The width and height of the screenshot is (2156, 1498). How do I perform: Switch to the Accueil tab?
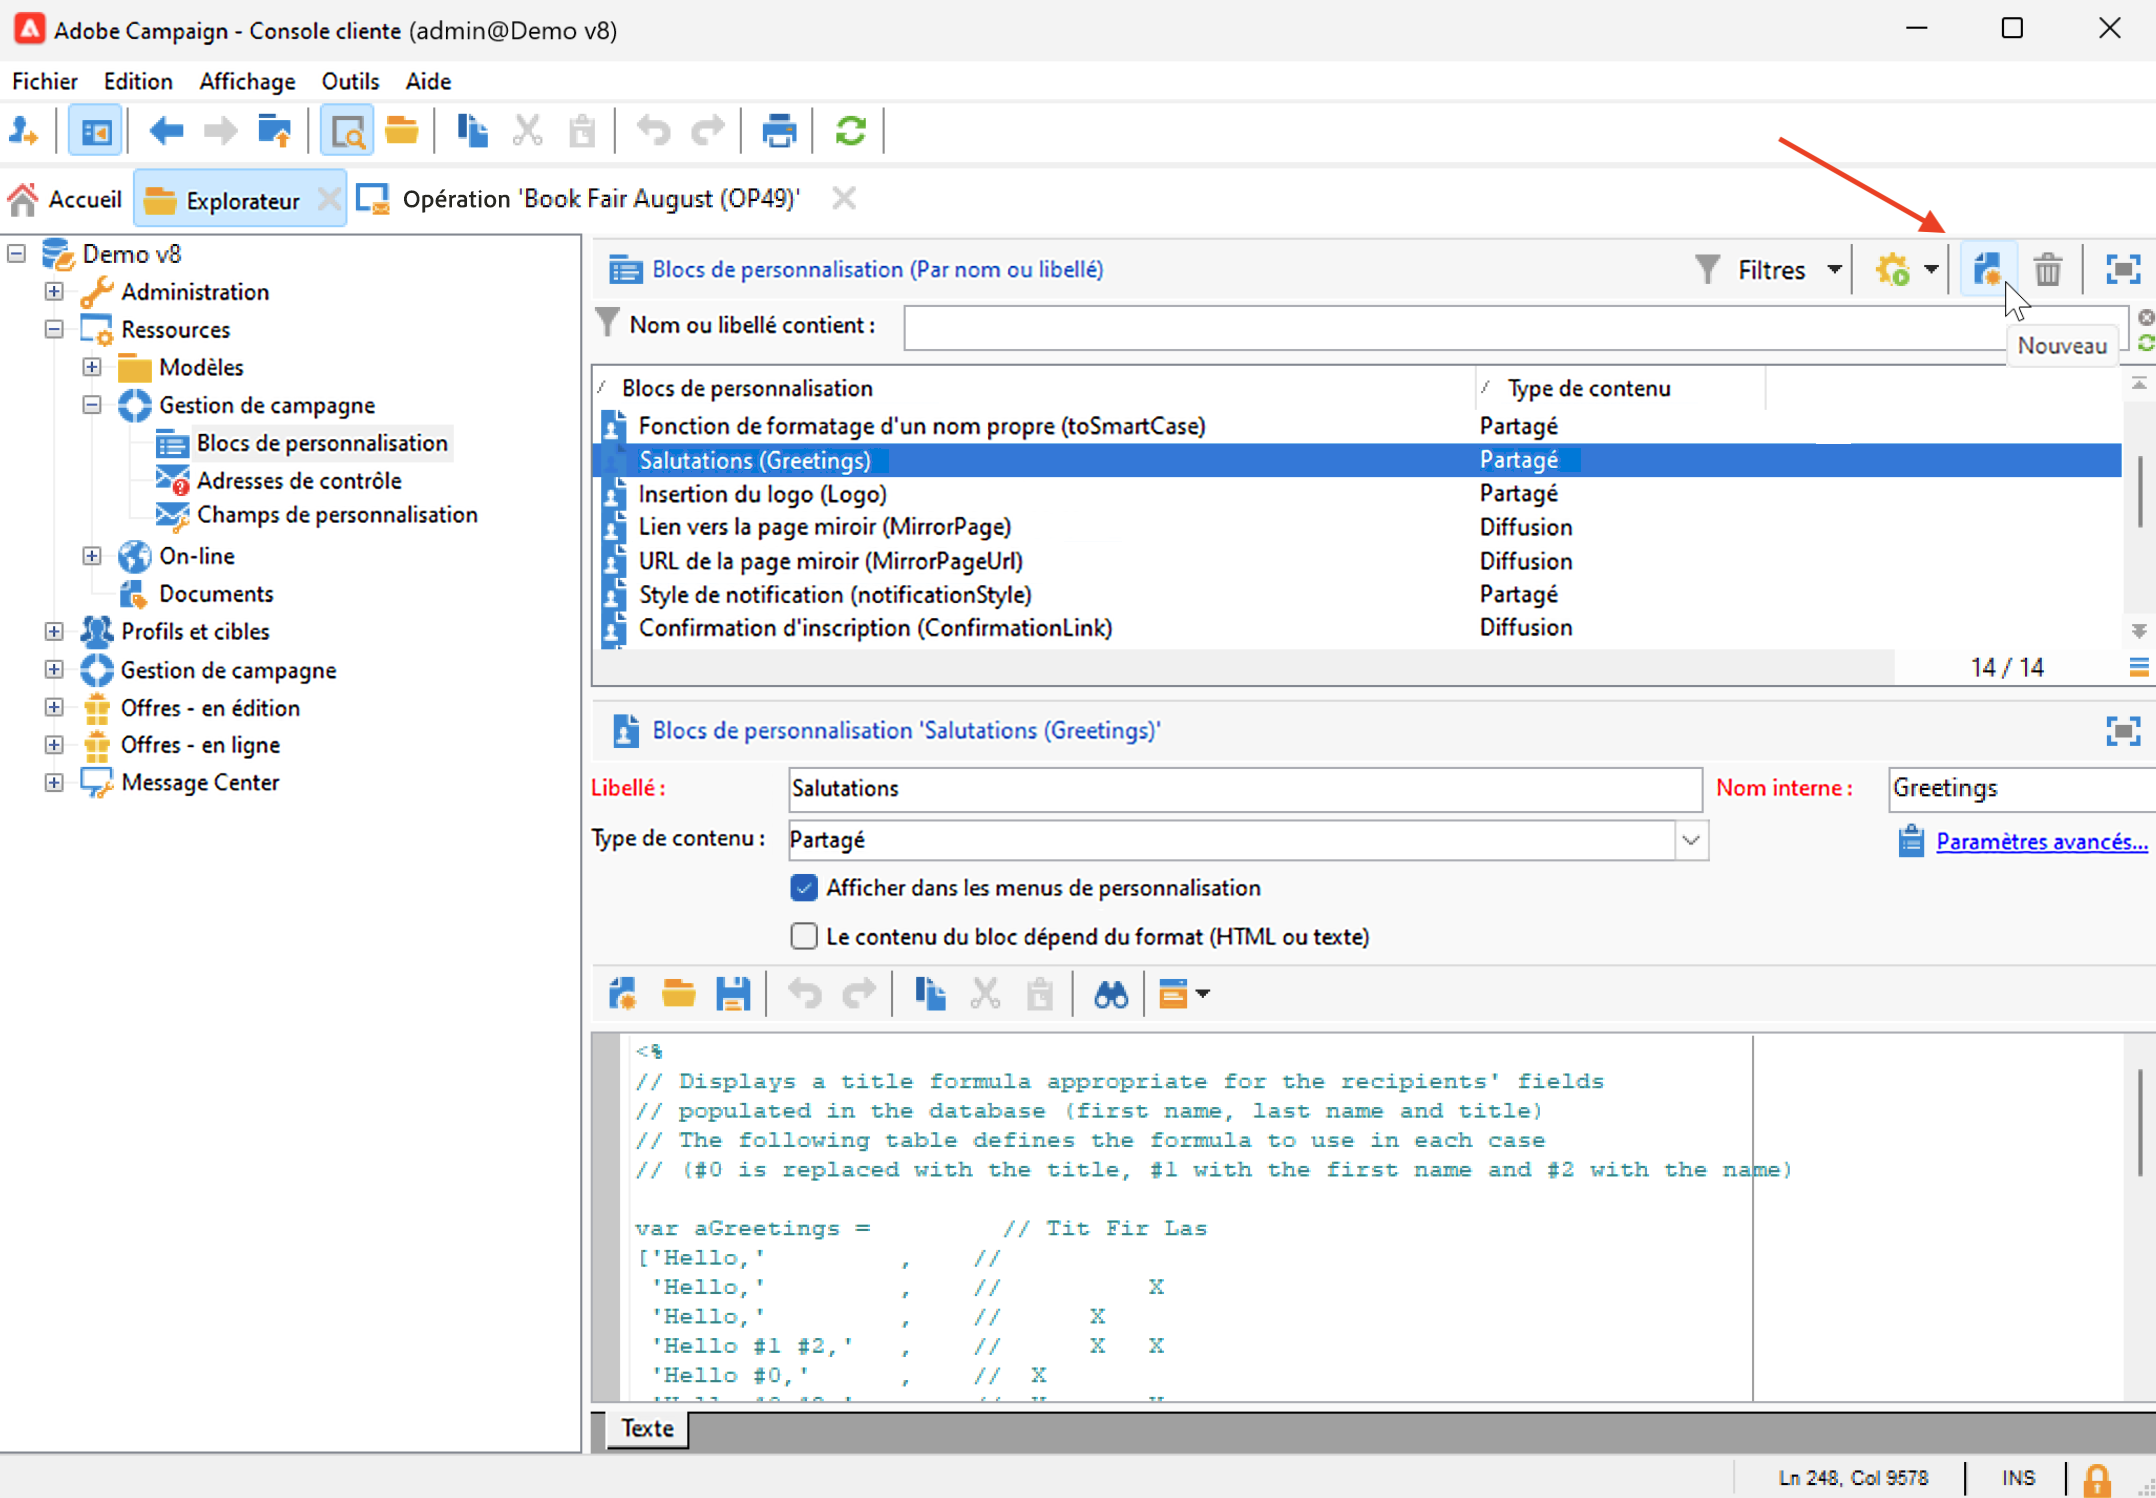66,199
